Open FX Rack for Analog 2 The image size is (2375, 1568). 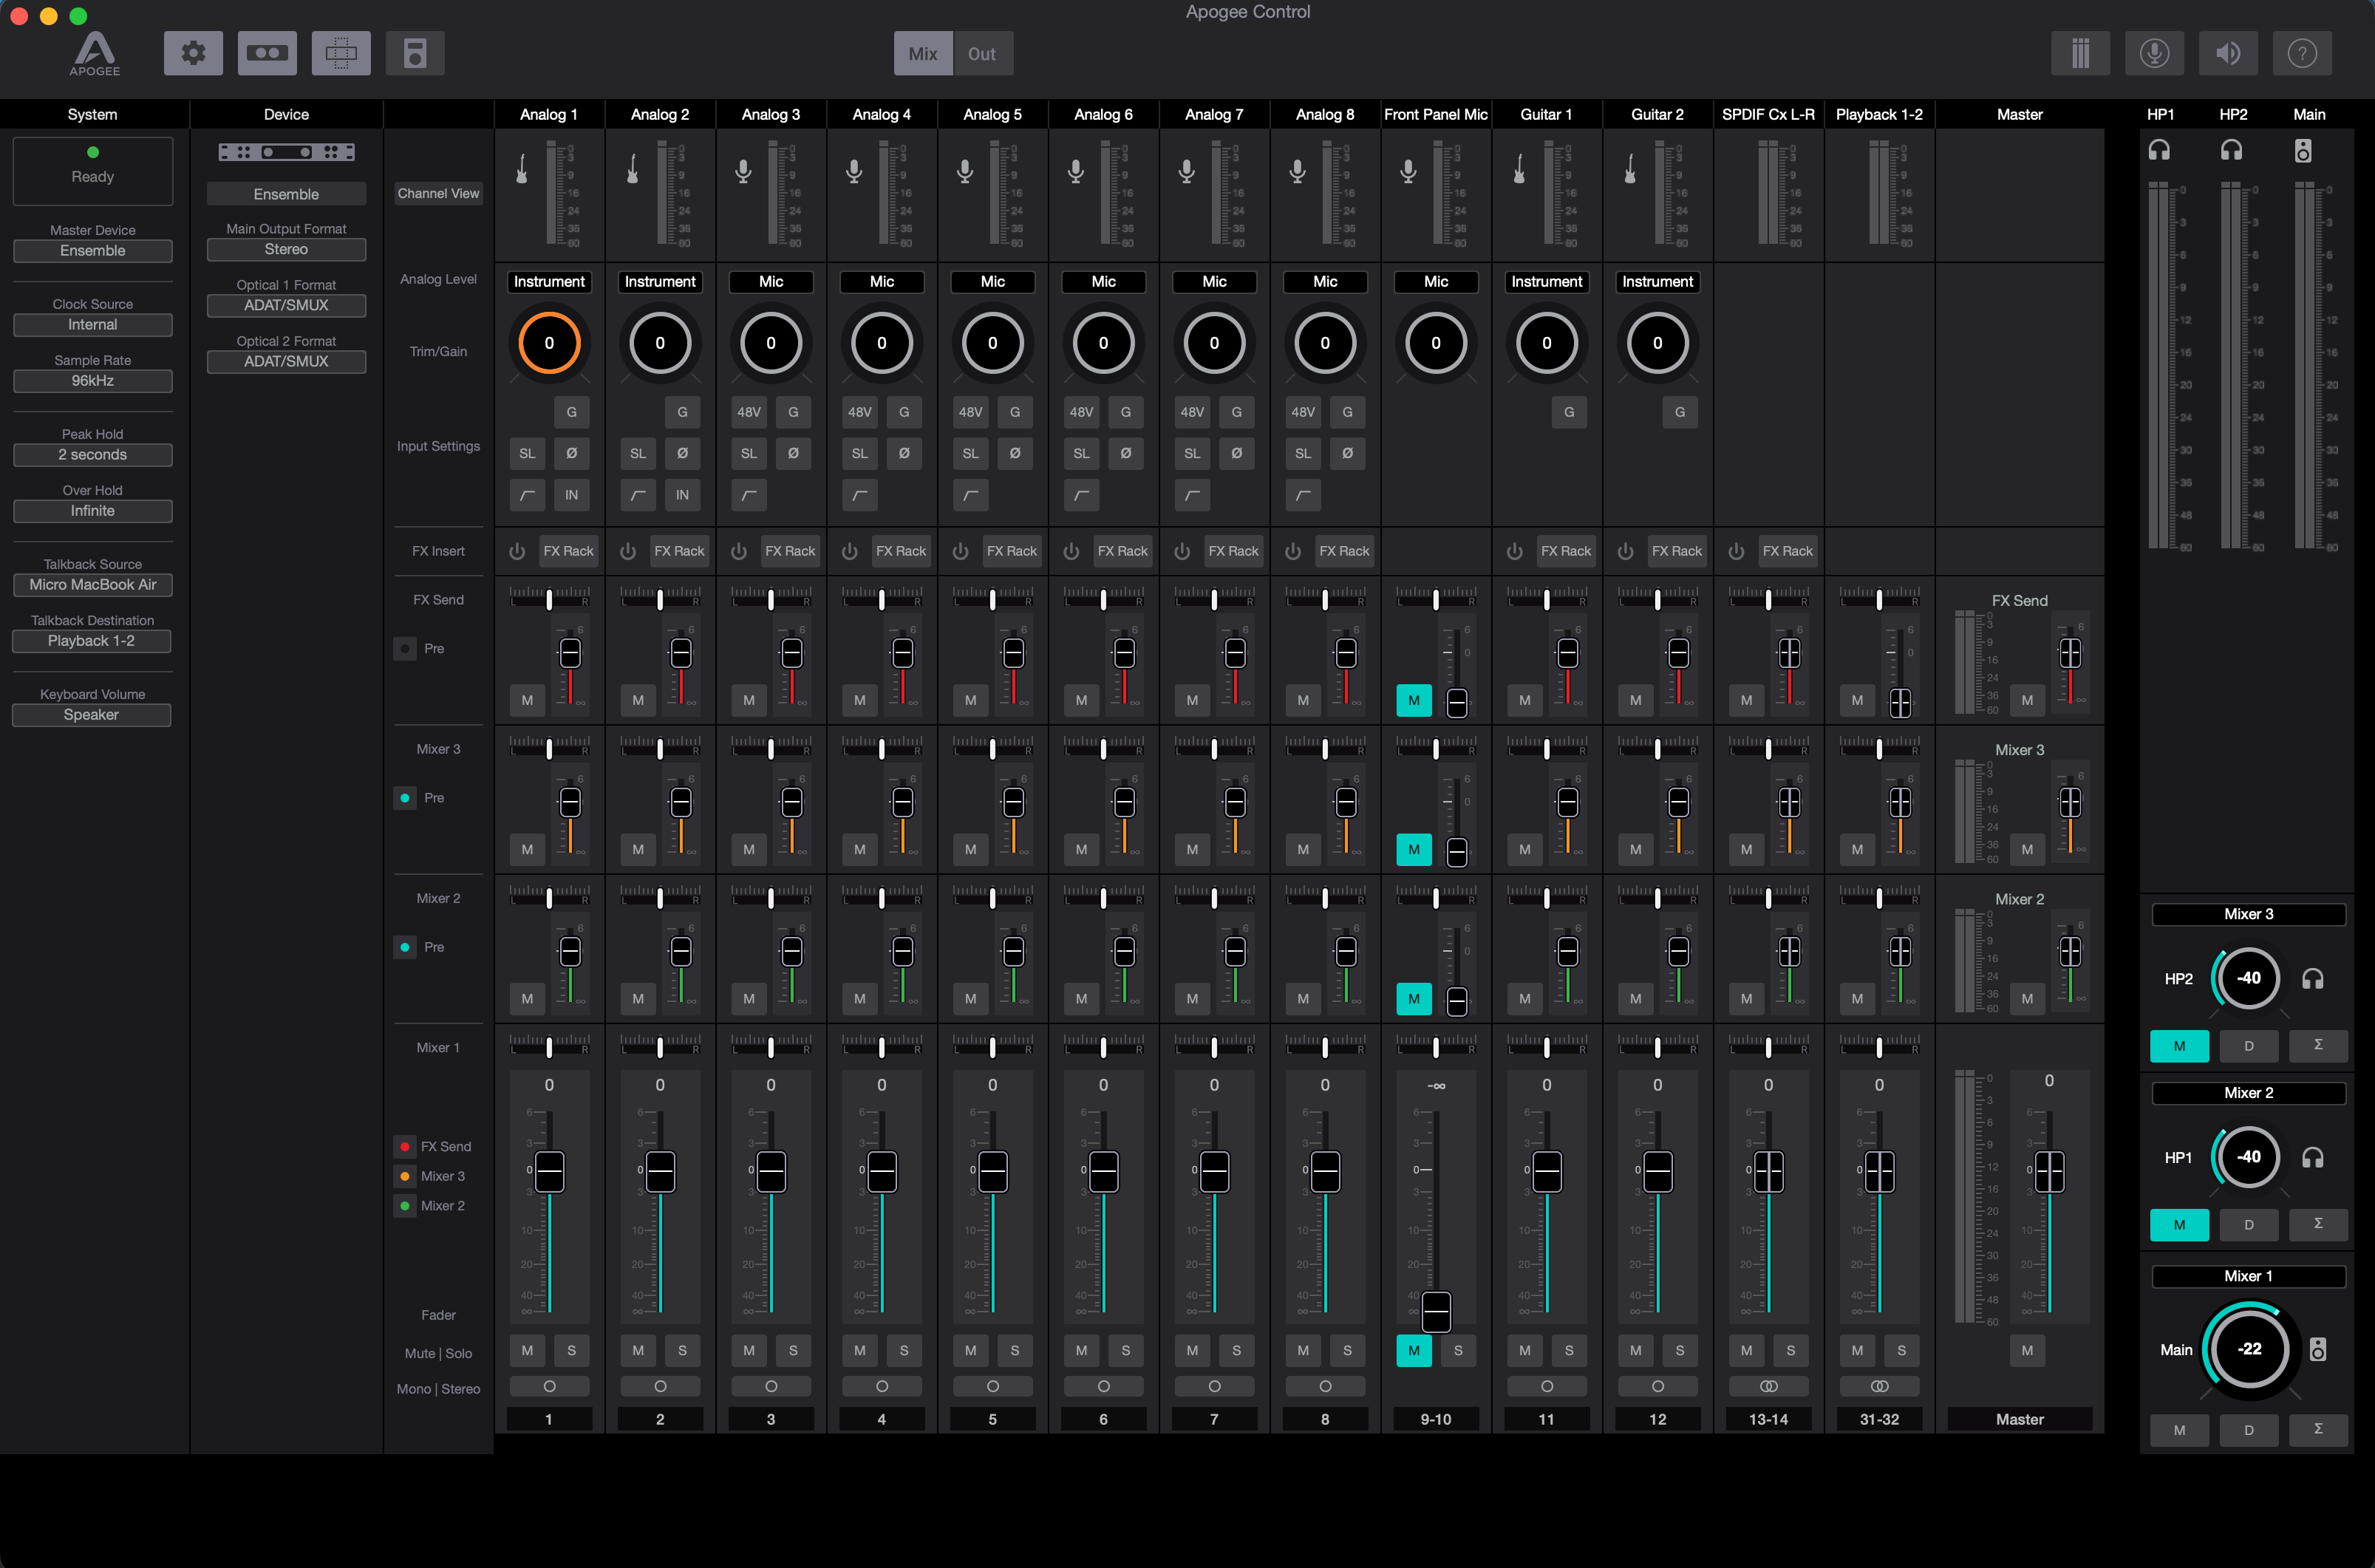click(679, 551)
